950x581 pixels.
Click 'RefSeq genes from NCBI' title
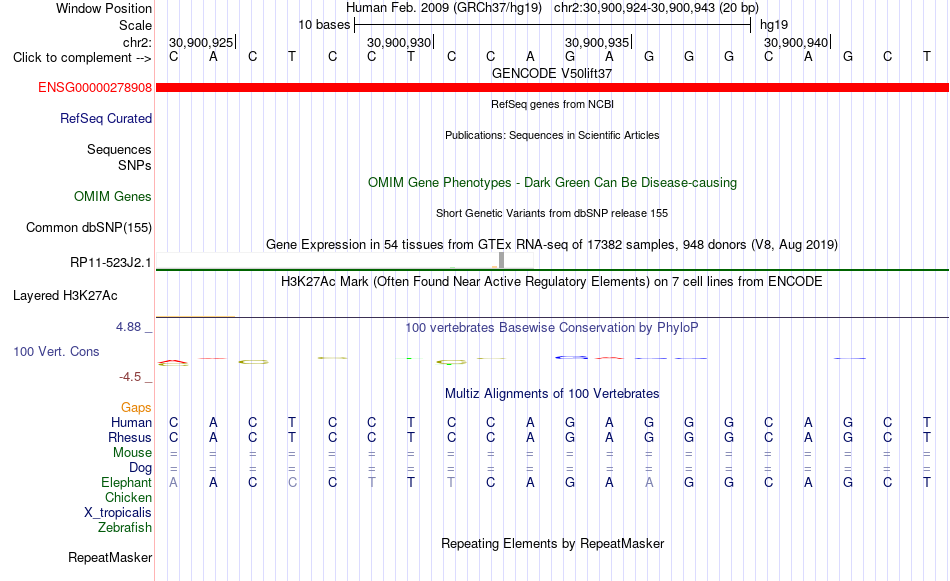pos(552,104)
